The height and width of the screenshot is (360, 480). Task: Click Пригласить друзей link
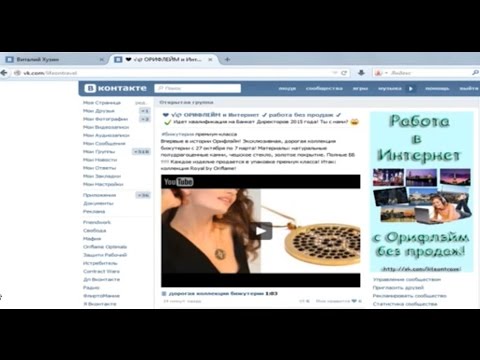[398, 288]
